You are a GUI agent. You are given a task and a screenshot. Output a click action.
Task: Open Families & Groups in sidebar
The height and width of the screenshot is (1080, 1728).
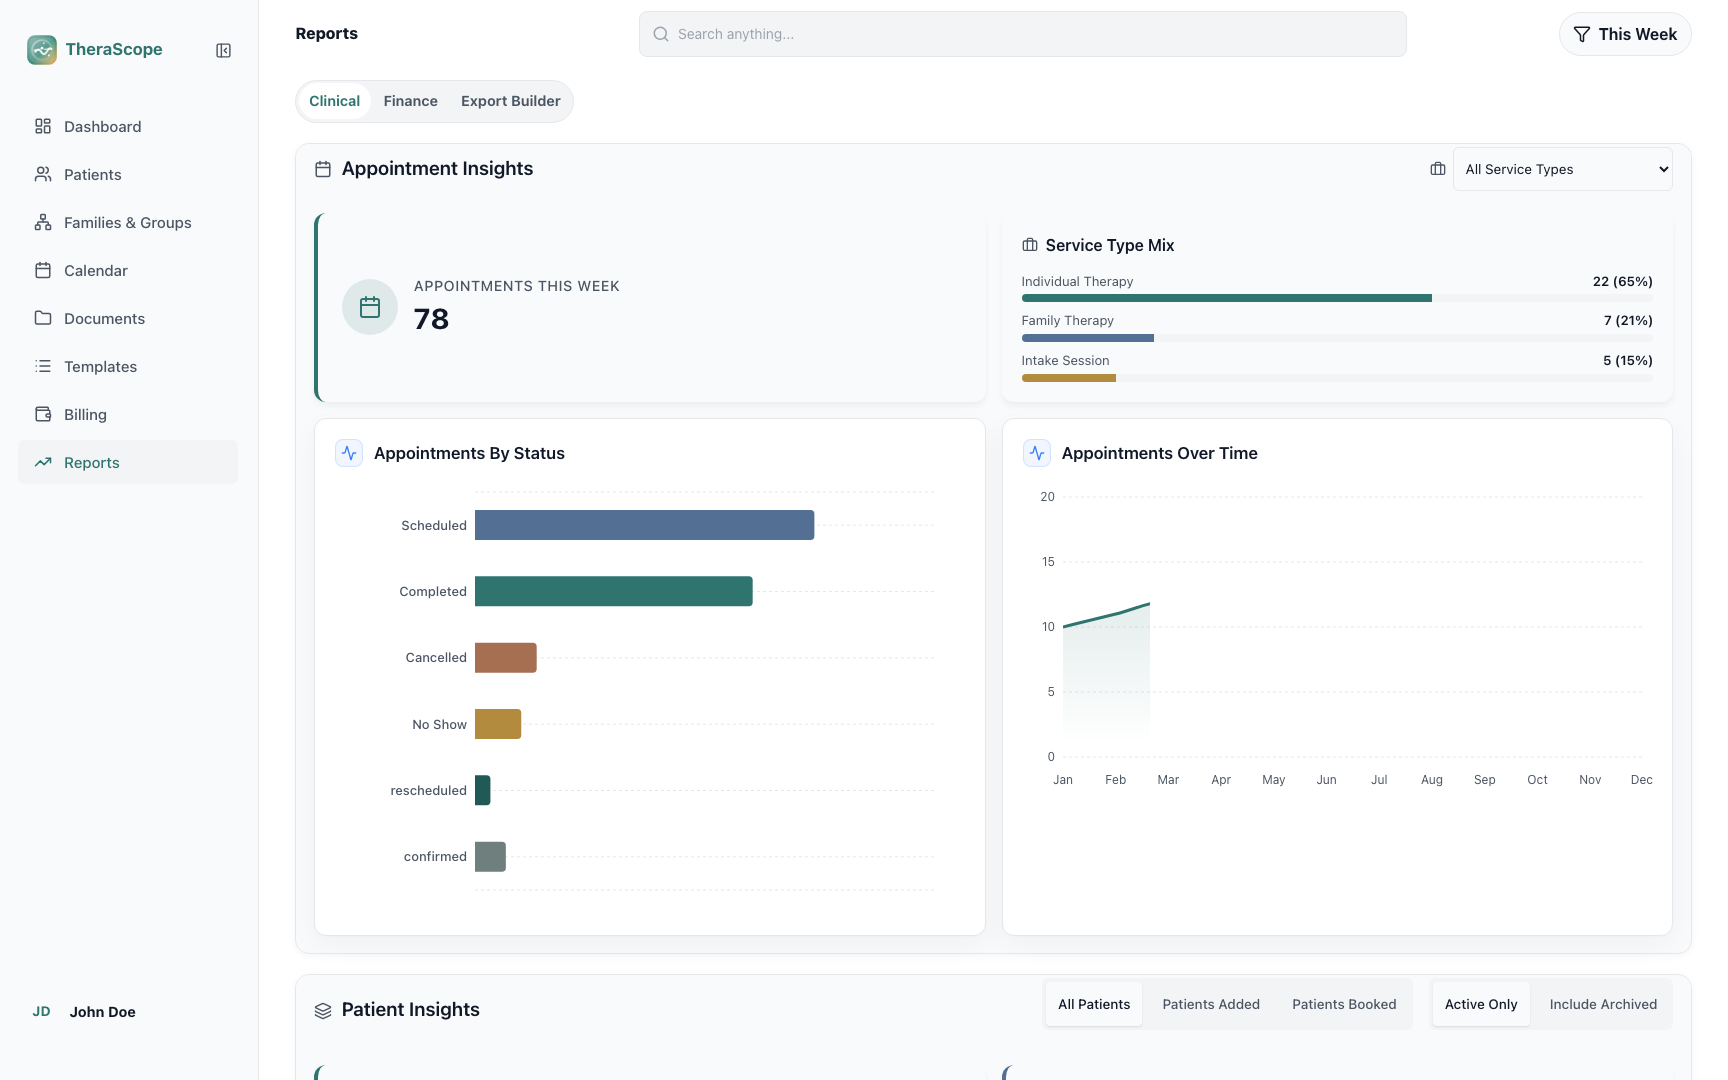[x=128, y=222]
